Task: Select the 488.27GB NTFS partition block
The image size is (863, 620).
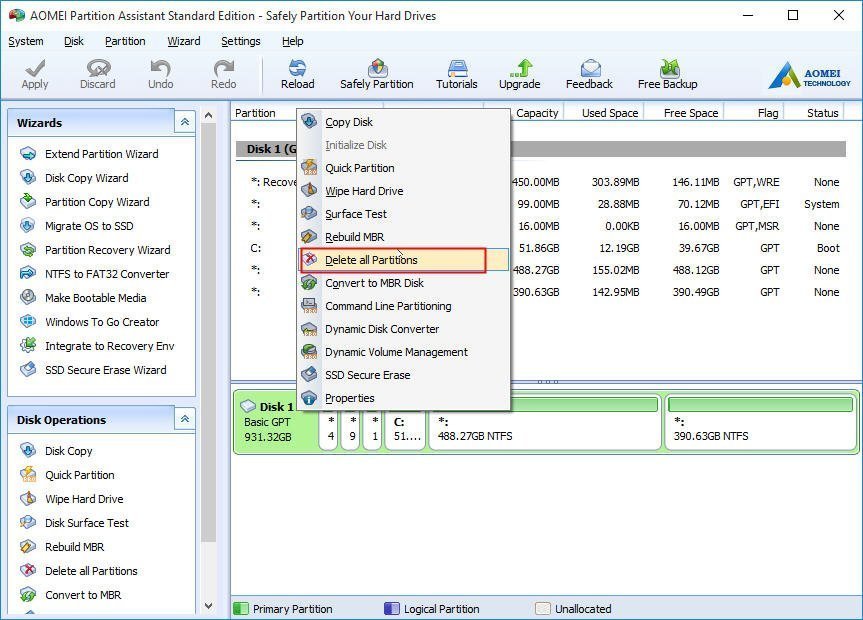Action: 545,422
